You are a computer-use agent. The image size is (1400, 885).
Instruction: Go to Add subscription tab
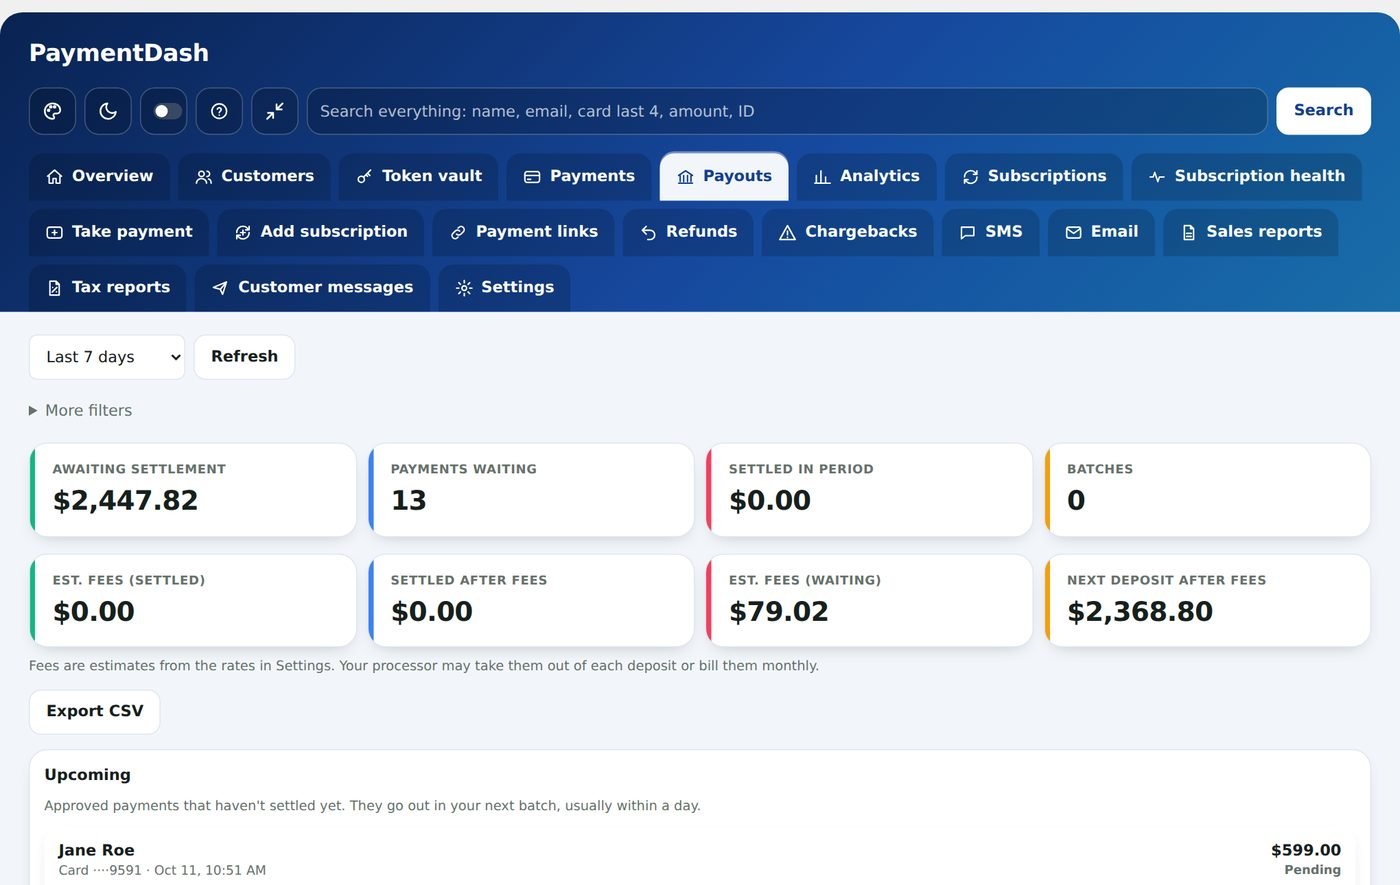(x=321, y=232)
